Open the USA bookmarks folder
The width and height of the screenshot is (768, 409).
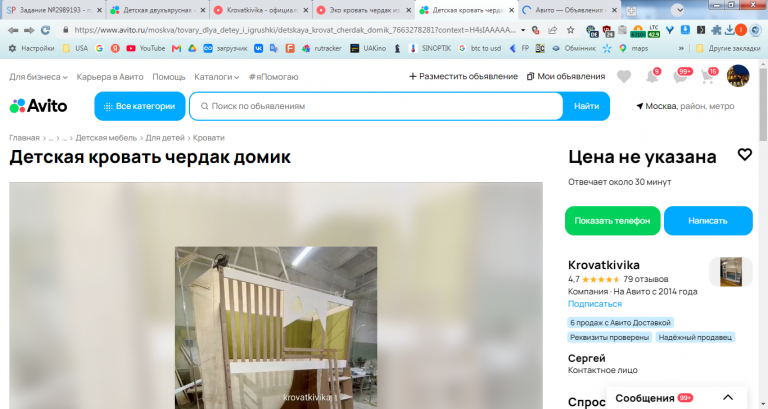[x=75, y=48]
